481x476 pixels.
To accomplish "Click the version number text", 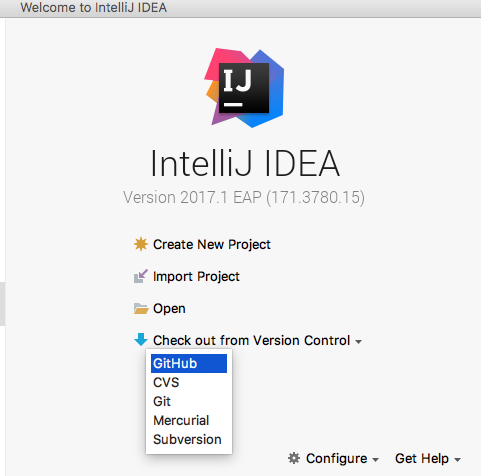I will point(244,197).
